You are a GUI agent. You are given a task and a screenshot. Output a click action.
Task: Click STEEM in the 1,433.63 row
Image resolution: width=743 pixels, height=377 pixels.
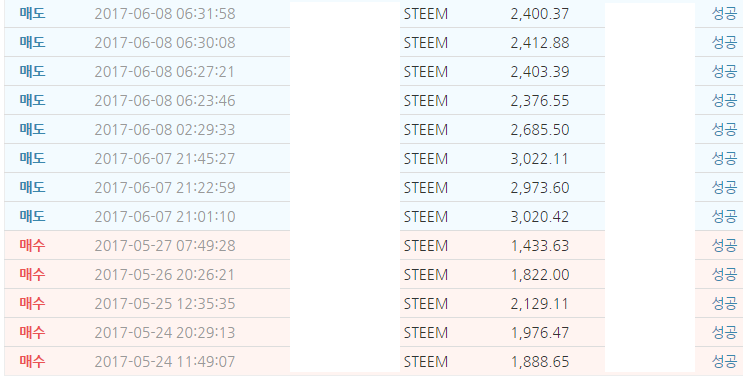point(426,246)
